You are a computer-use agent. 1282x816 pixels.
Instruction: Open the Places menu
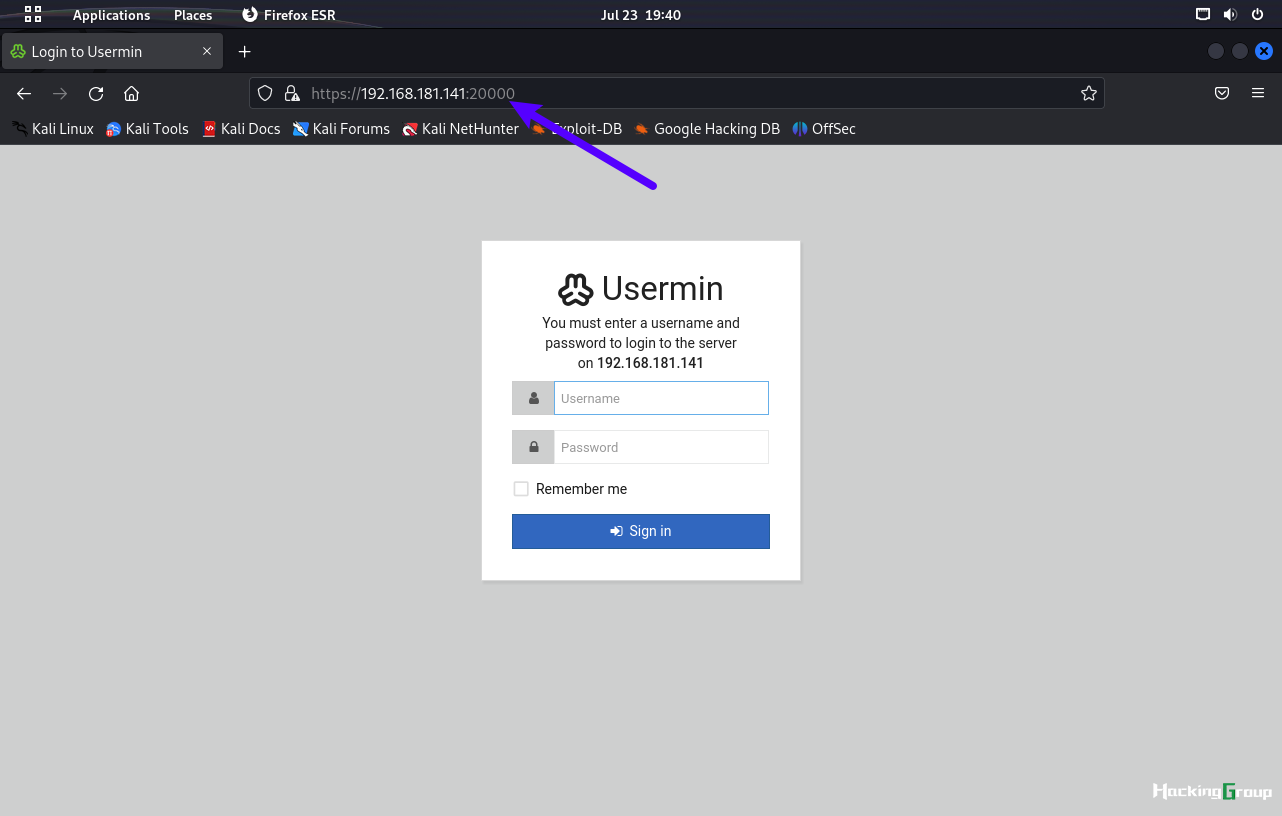tap(193, 15)
